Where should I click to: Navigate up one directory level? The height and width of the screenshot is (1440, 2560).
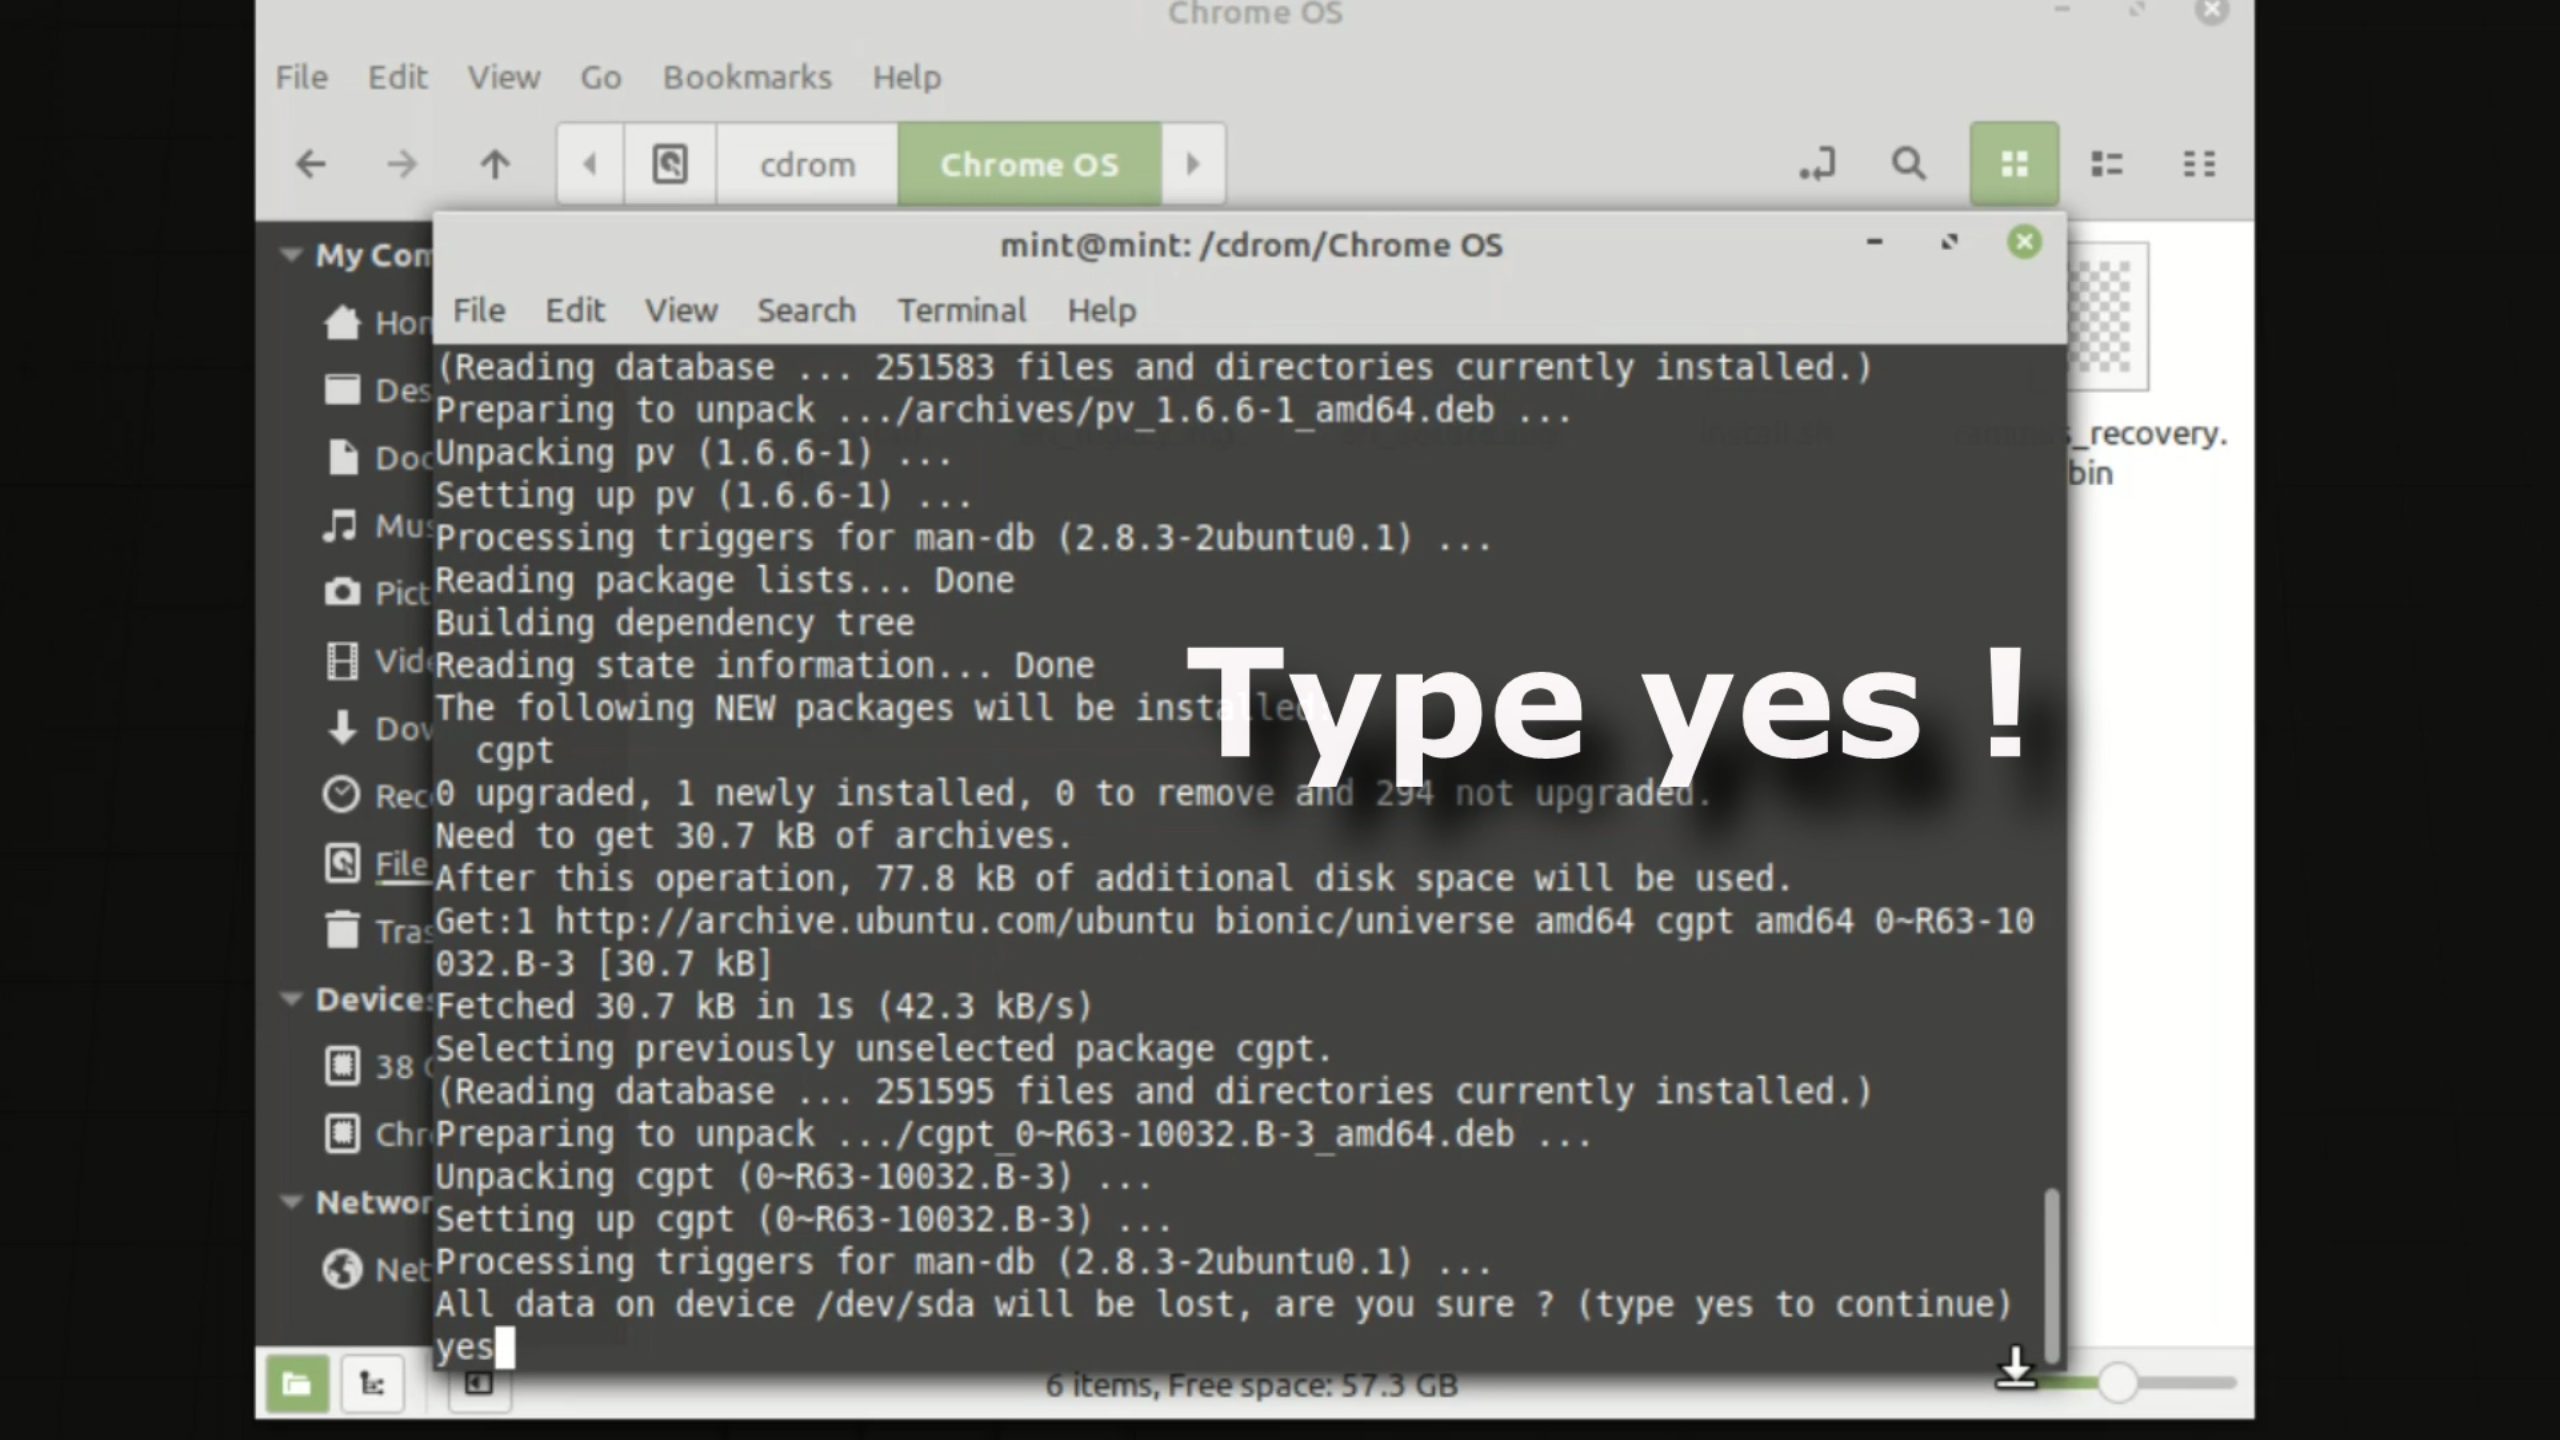coord(495,164)
